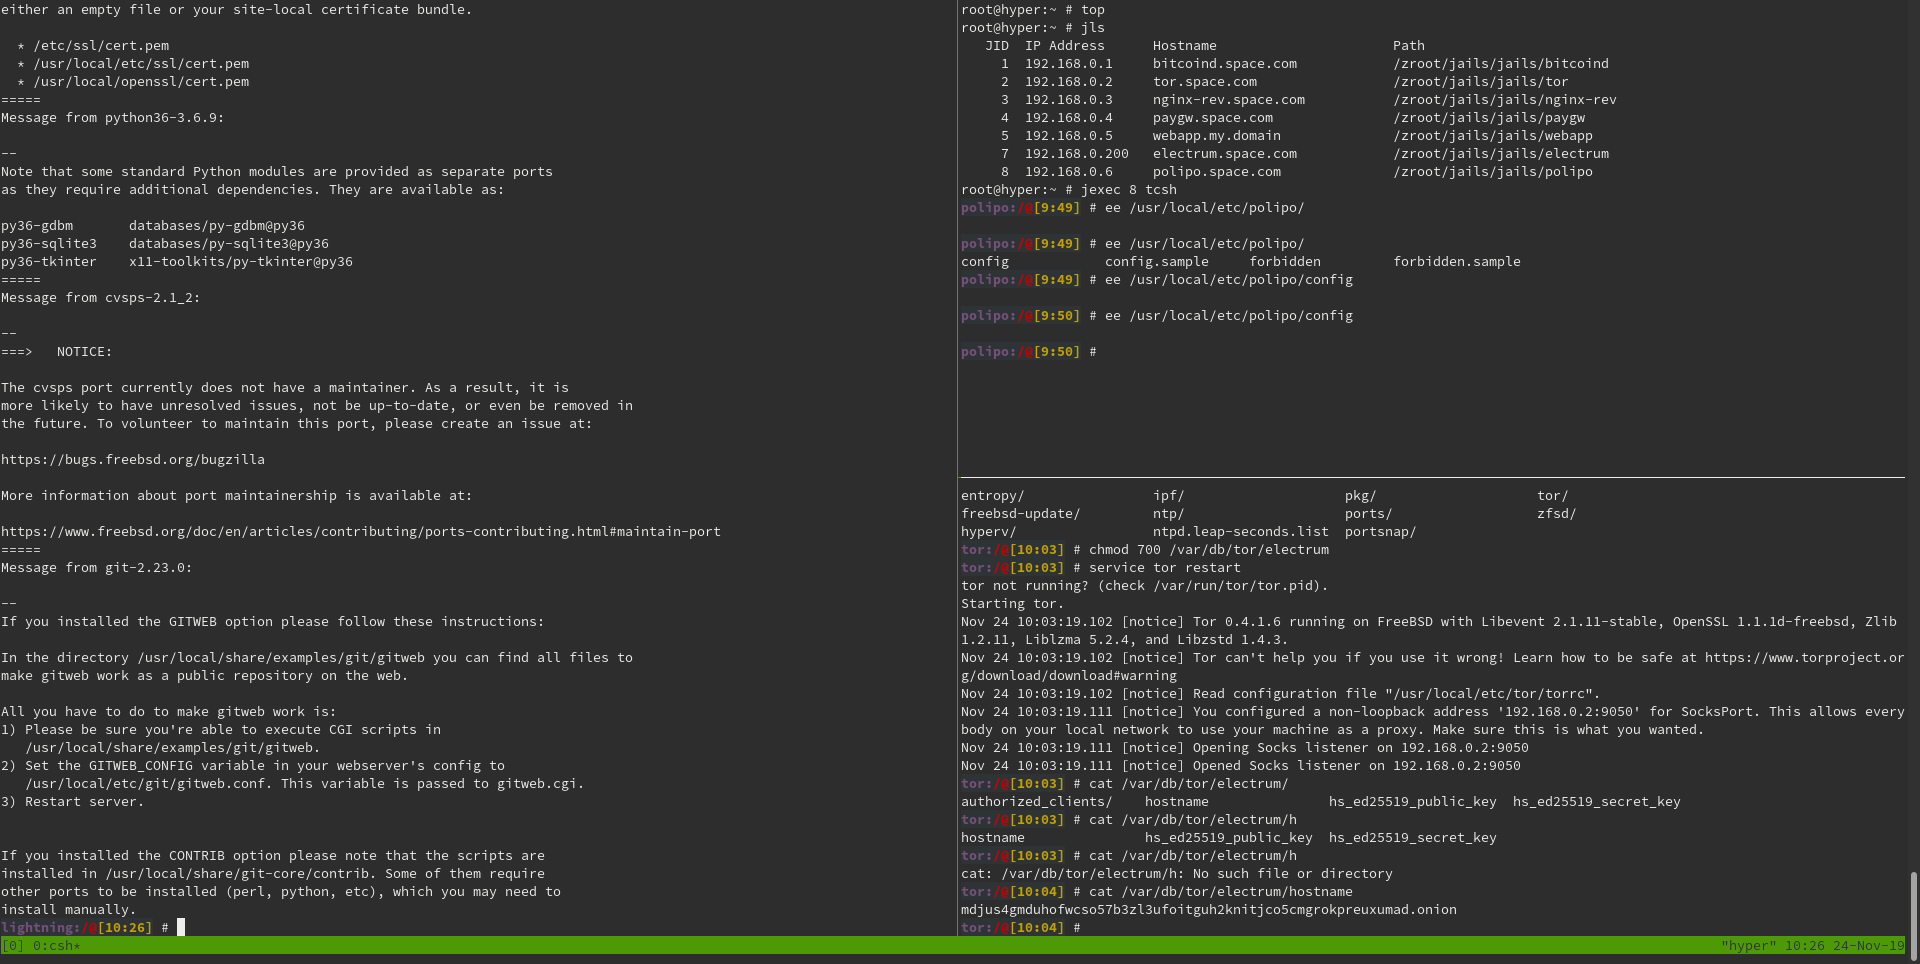Viewport: 1920px width, 964px height.
Task: Click date '24-Nov-19' in status bar
Action: tap(1869, 945)
